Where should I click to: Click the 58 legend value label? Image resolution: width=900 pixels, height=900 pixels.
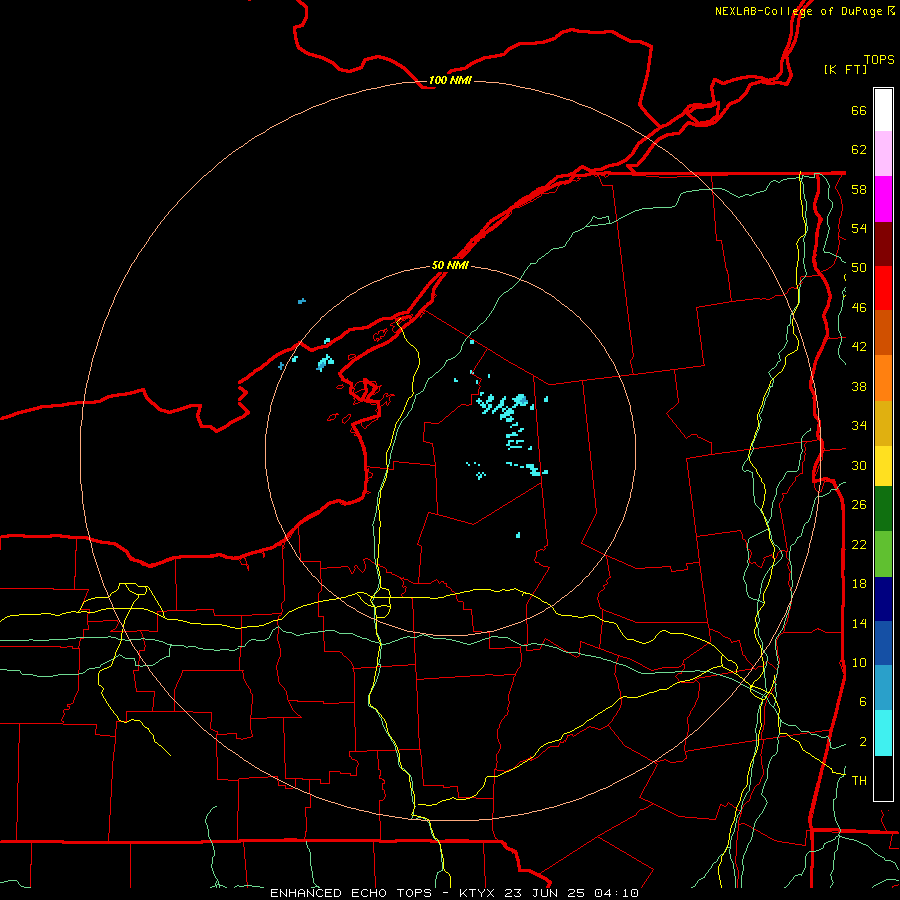click(859, 189)
